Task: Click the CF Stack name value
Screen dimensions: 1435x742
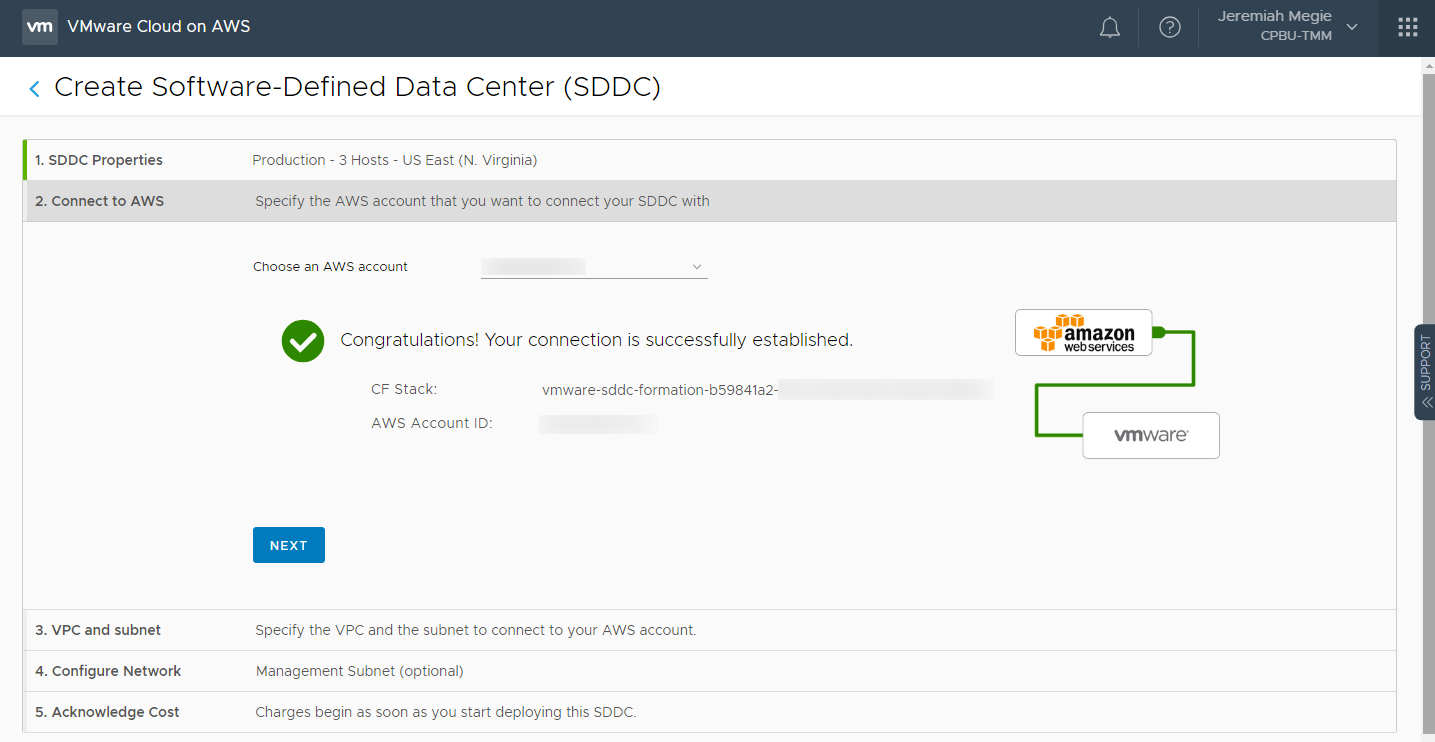Action: pyautogui.click(x=660, y=390)
